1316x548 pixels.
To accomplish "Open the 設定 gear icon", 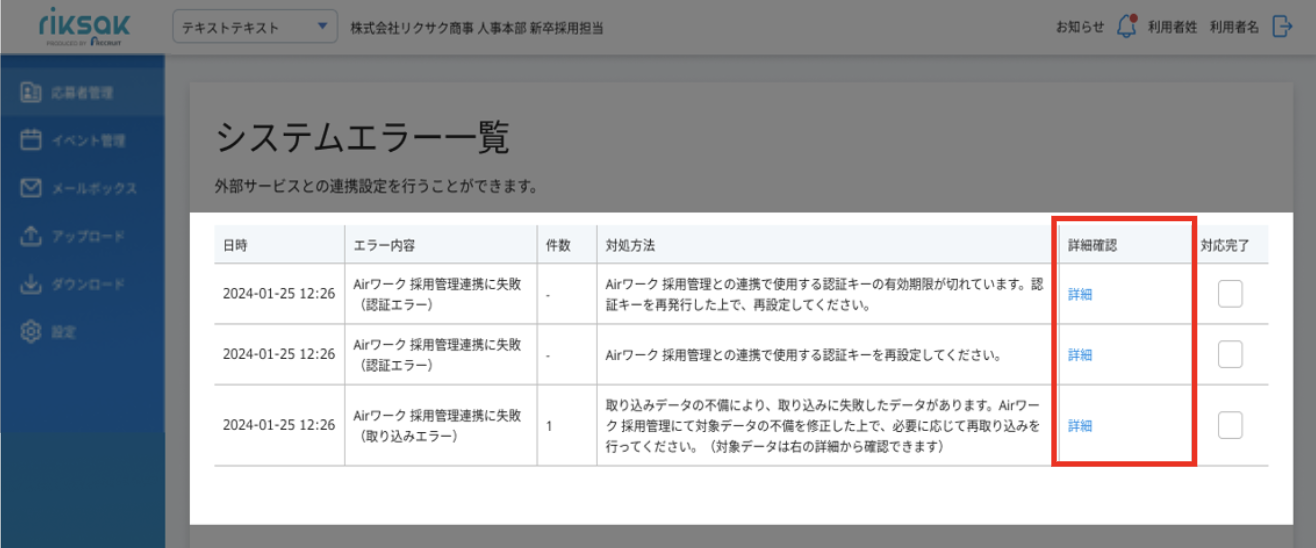I will click(x=31, y=331).
